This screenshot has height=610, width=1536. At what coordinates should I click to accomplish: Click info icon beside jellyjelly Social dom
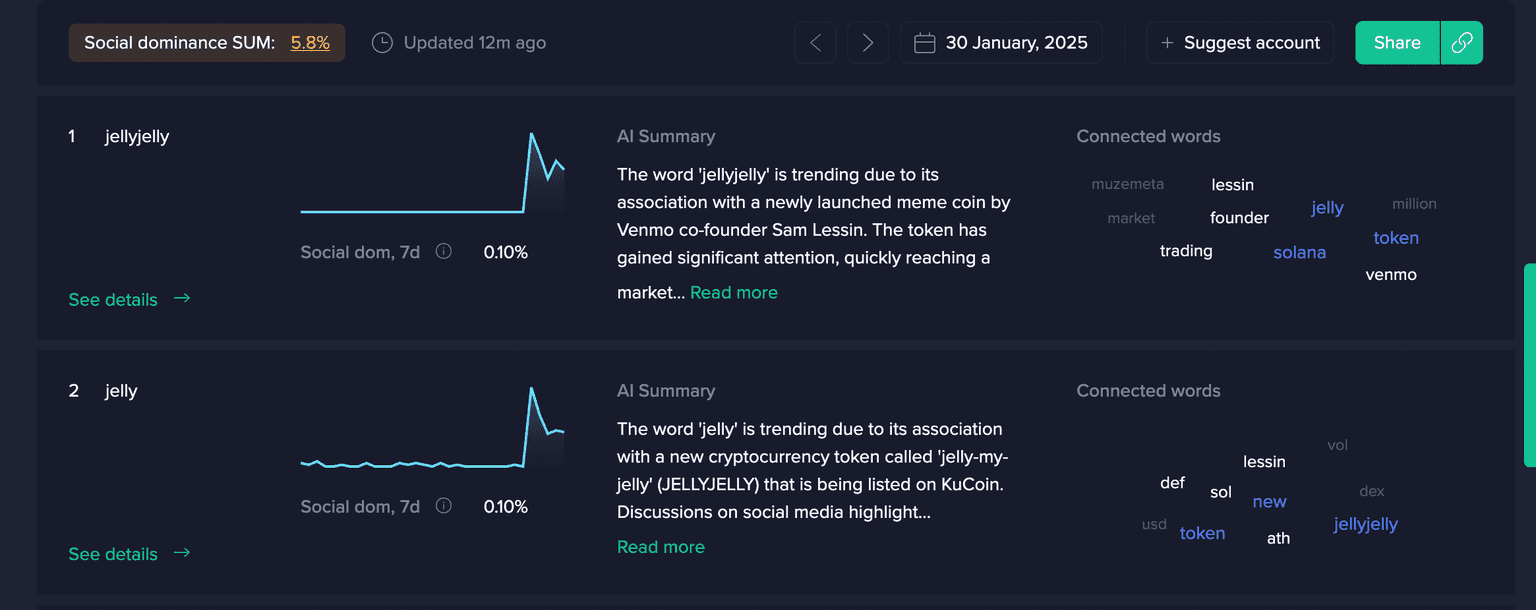point(444,252)
